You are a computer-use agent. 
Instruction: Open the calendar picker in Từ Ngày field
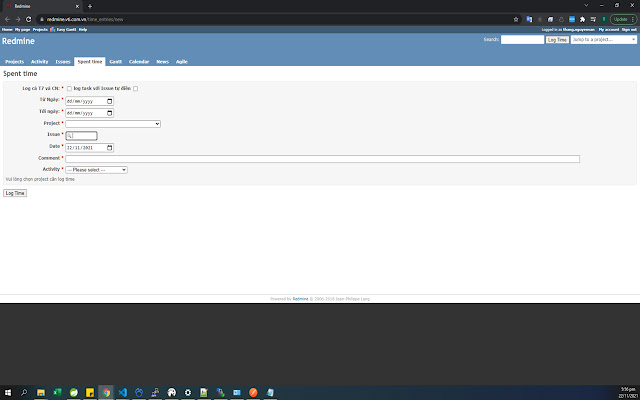109,101
